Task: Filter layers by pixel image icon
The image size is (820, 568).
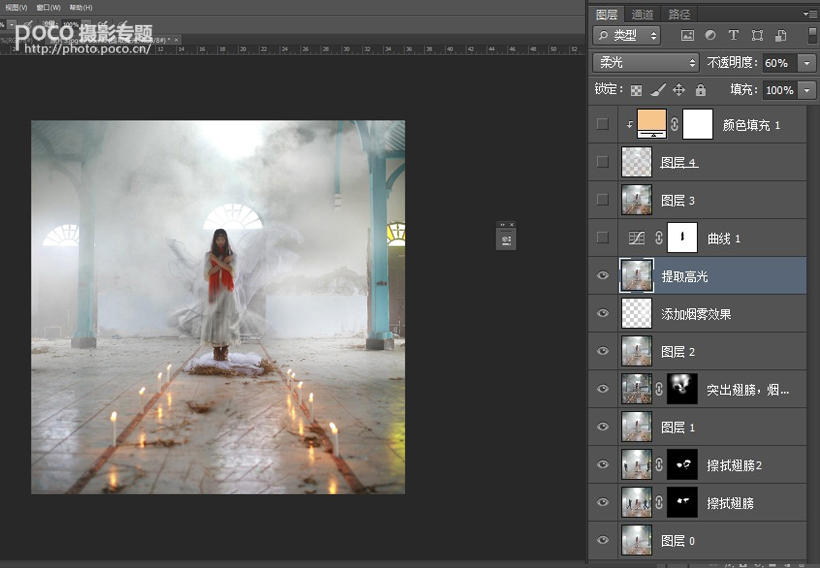Action: [687, 35]
